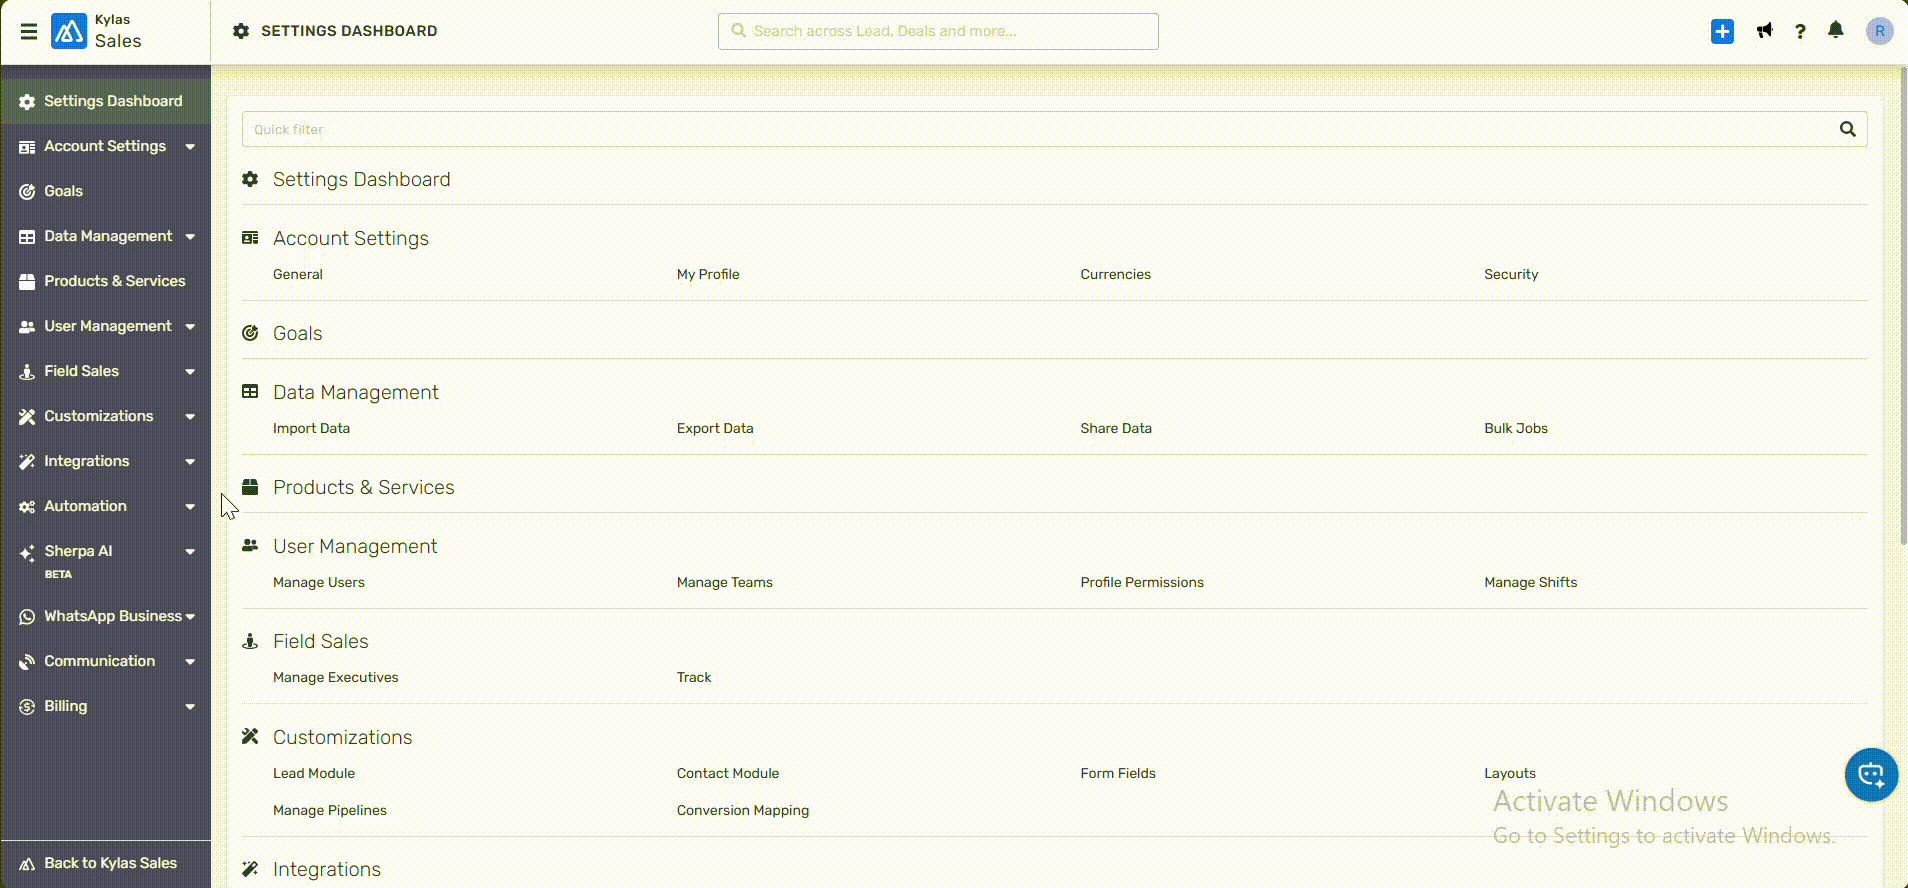
Task: Open the Bulk Jobs link
Action: coord(1516,428)
